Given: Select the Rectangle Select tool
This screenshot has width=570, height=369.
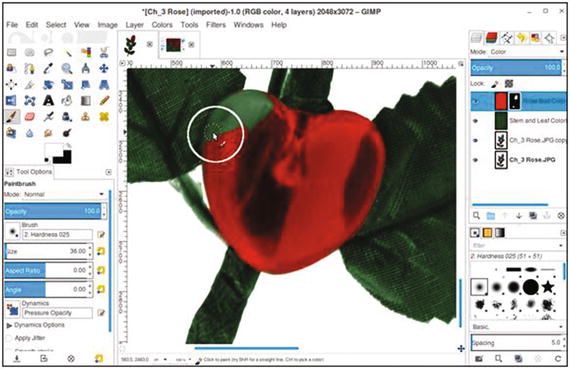Looking at the screenshot, I should pos(12,53).
